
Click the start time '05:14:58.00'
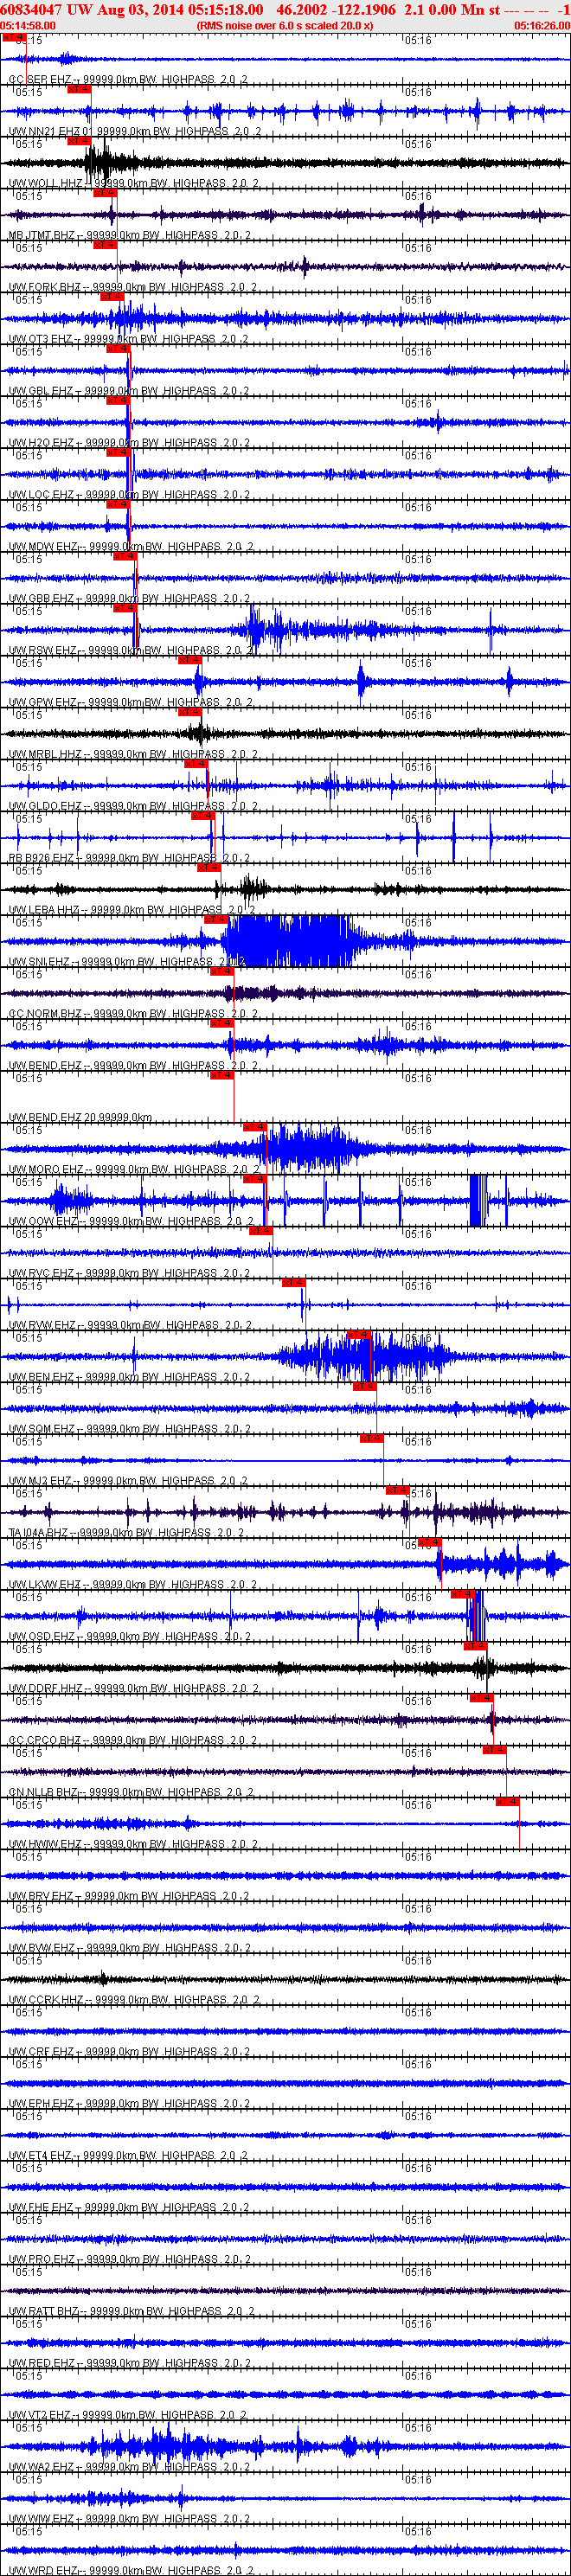click(28, 25)
